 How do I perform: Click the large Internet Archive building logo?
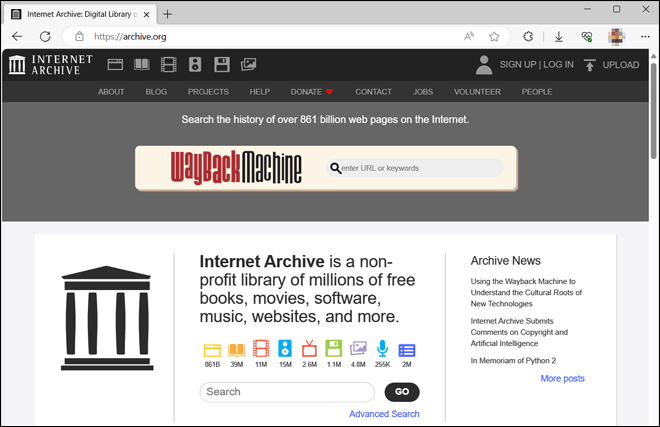(x=107, y=318)
